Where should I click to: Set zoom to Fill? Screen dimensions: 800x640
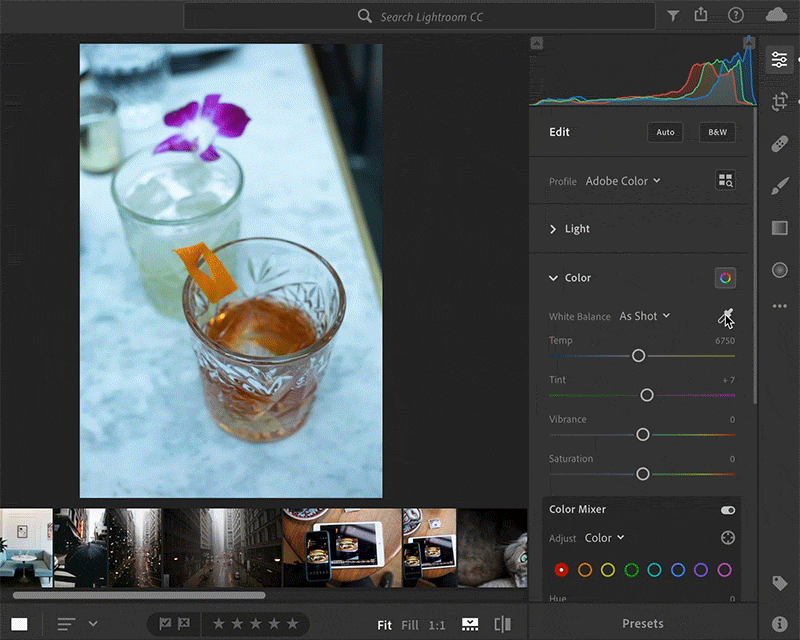pos(410,625)
